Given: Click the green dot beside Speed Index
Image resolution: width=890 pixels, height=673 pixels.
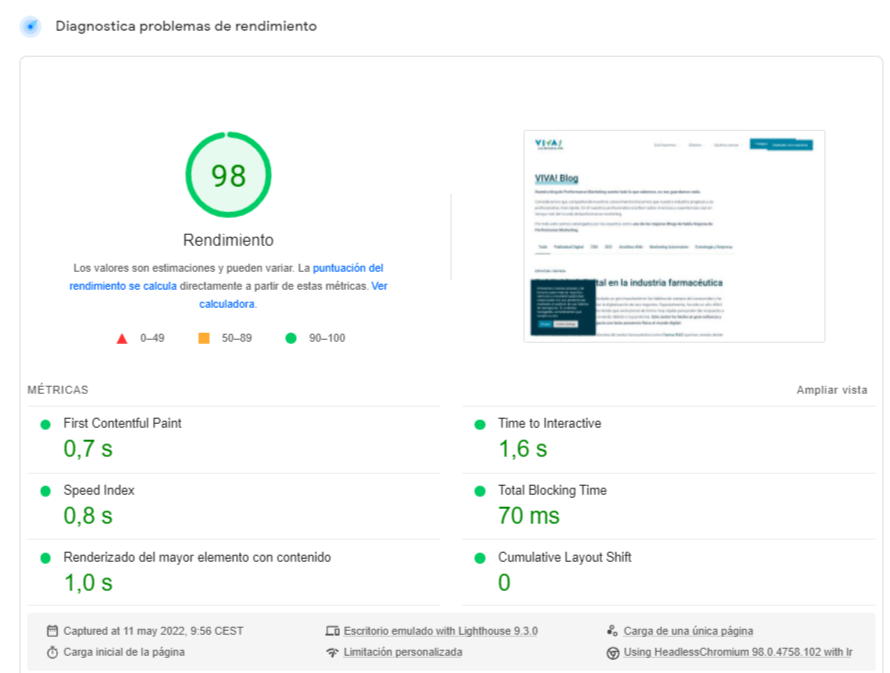Looking at the screenshot, I should [x=45, y=491].
